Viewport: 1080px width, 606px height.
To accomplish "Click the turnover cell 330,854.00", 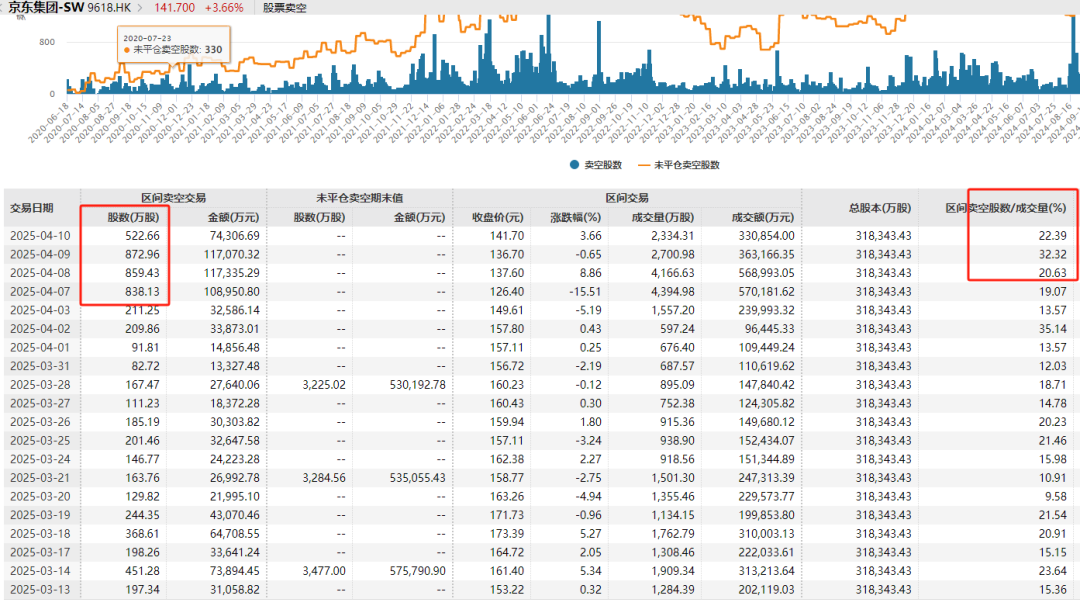I will [x=766, y=236].
